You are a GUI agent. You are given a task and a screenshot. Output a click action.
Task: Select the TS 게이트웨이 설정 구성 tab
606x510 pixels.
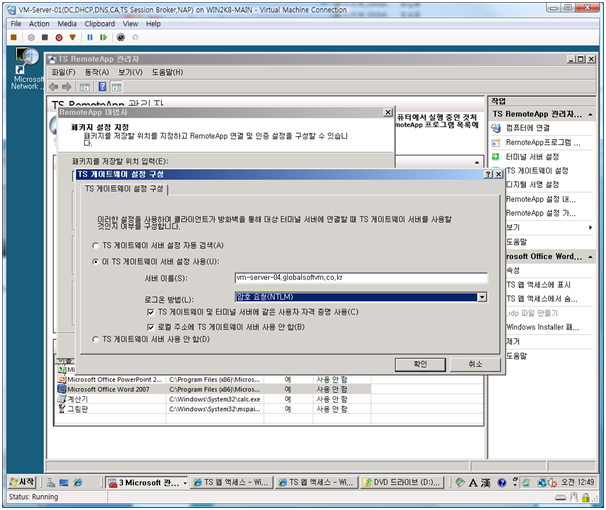point(124,189)
